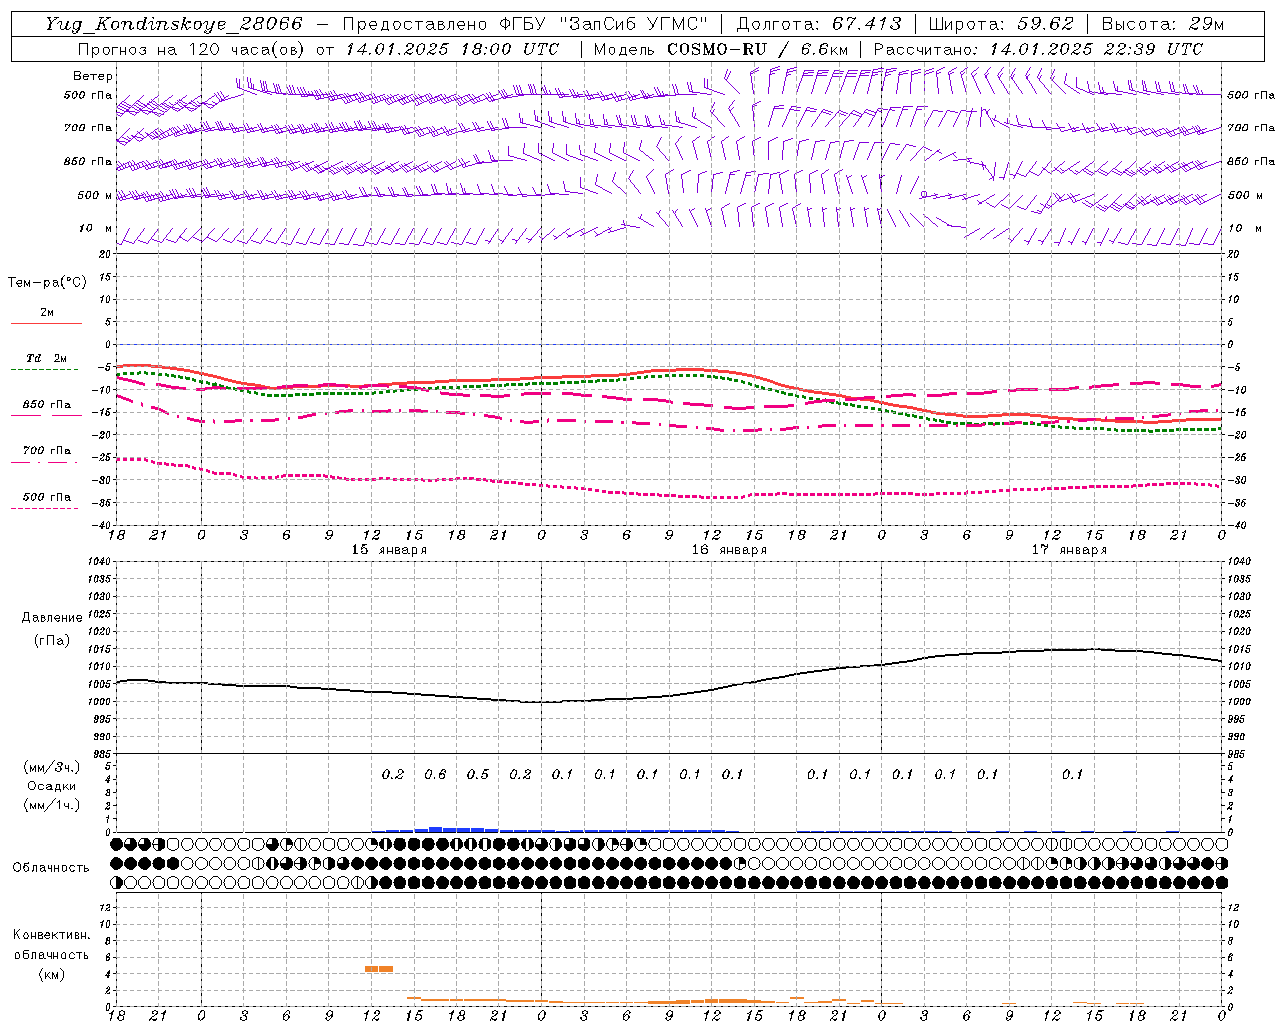Click the 850 гПа temperature legend entry
Screen dimensions: 1280x1024
click(47, 408)
